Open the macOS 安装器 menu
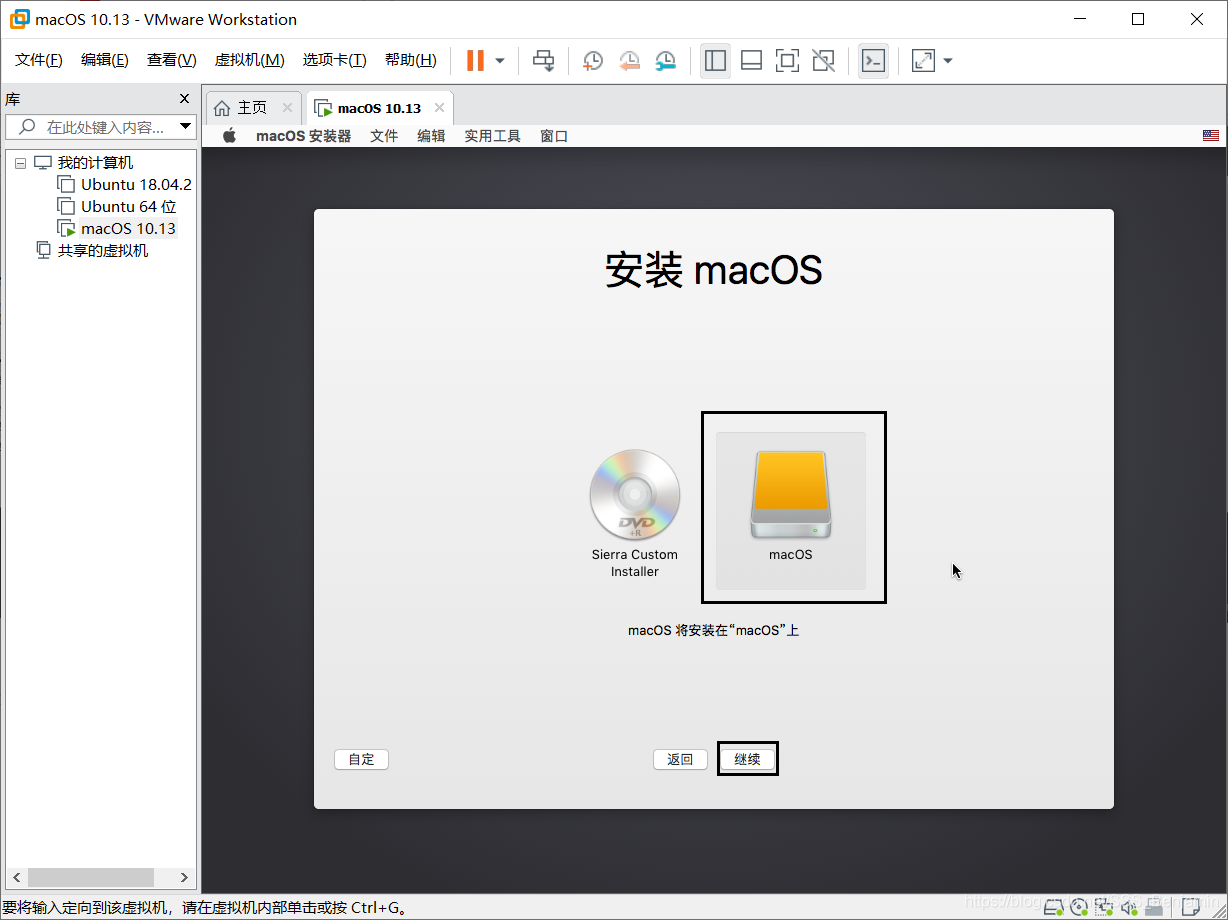The width and height of the screenshot is (1228, 920). (x=303, y=136)
